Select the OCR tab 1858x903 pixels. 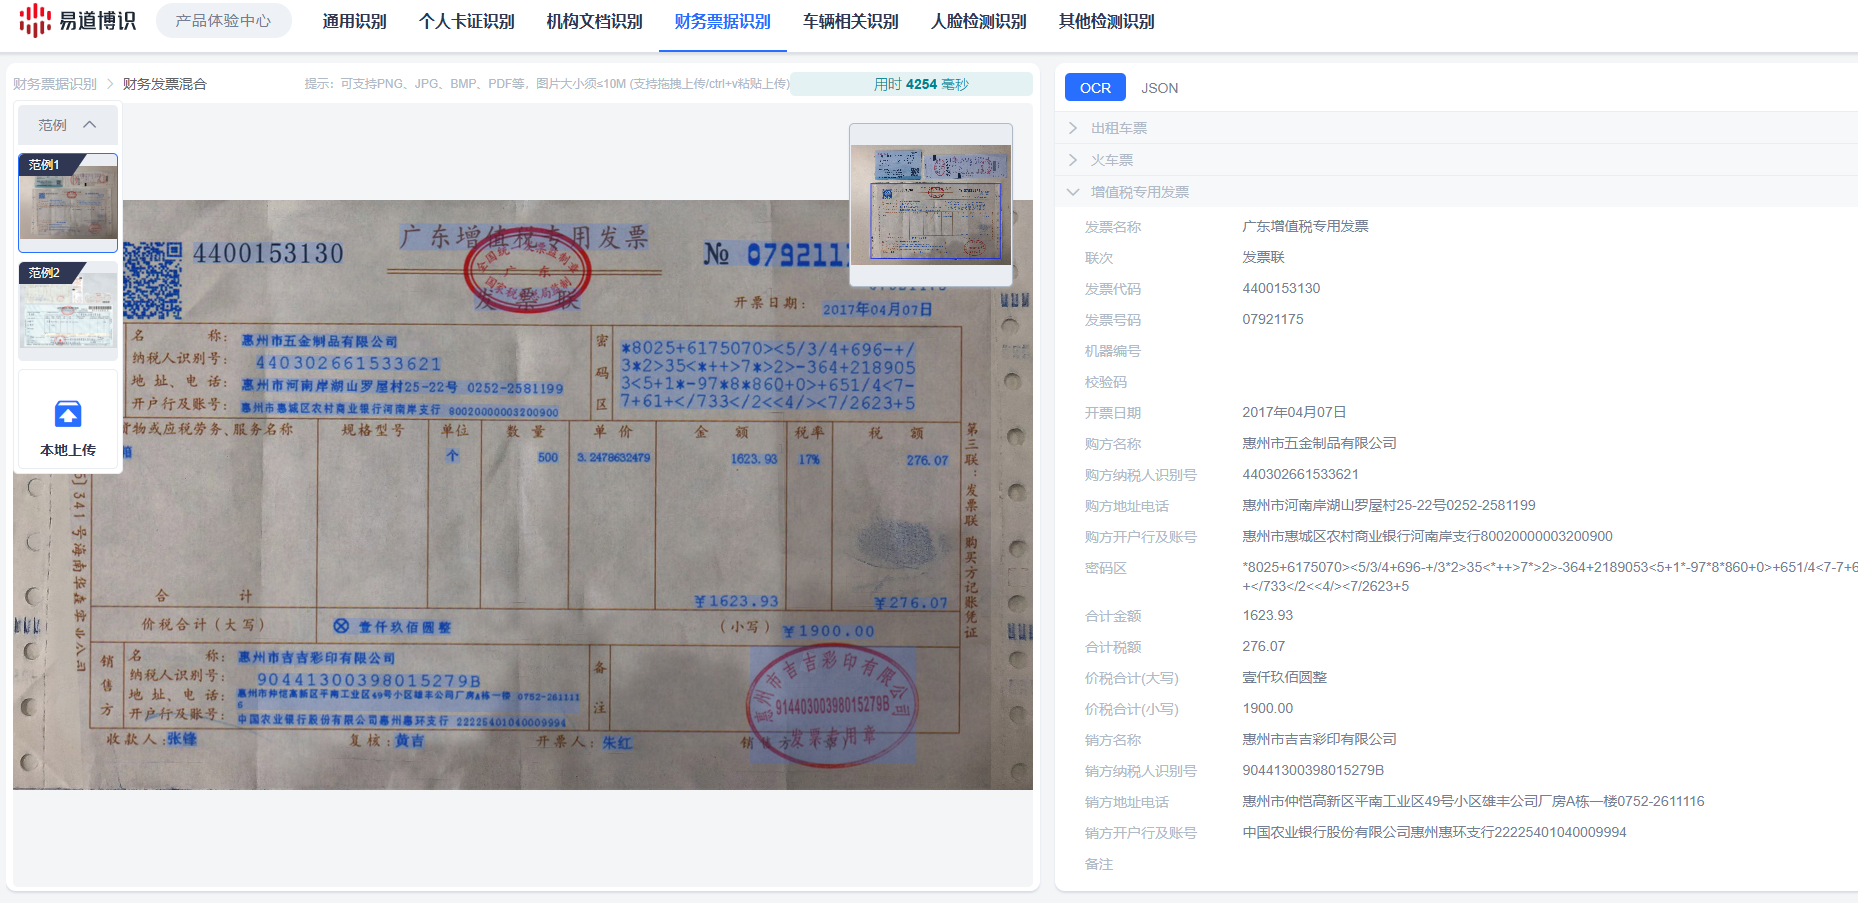[1095, 88]
